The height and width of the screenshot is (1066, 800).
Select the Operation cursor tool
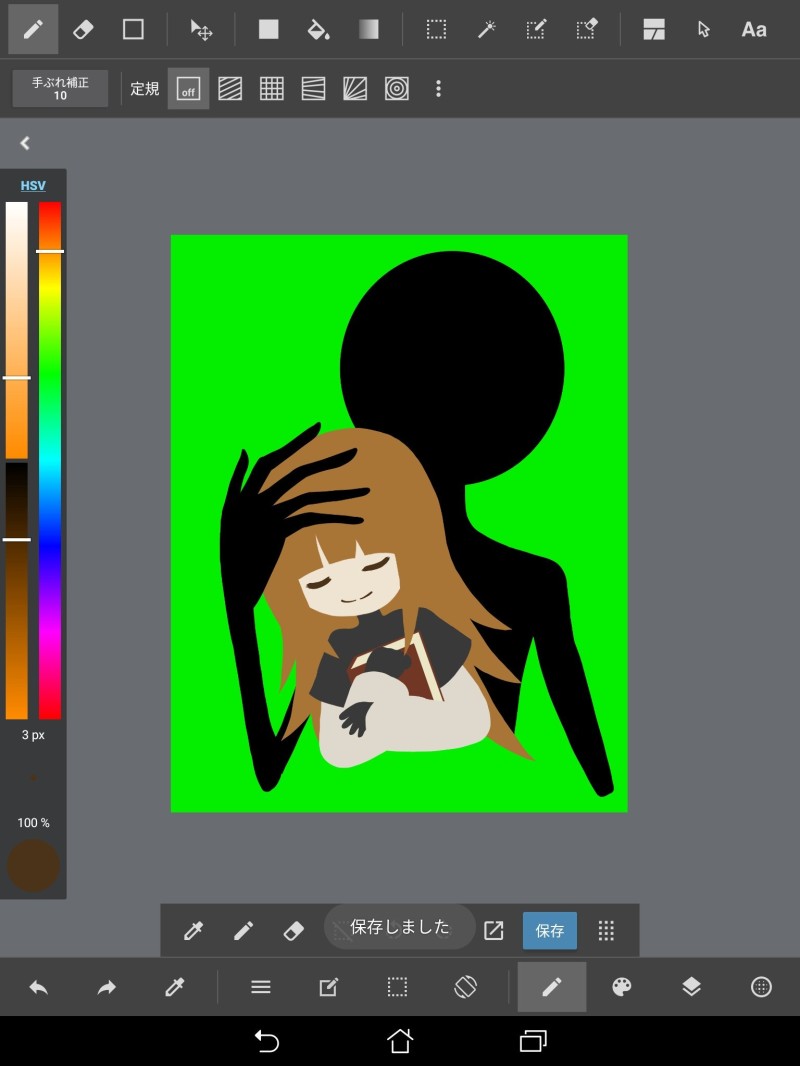point(703,29)
